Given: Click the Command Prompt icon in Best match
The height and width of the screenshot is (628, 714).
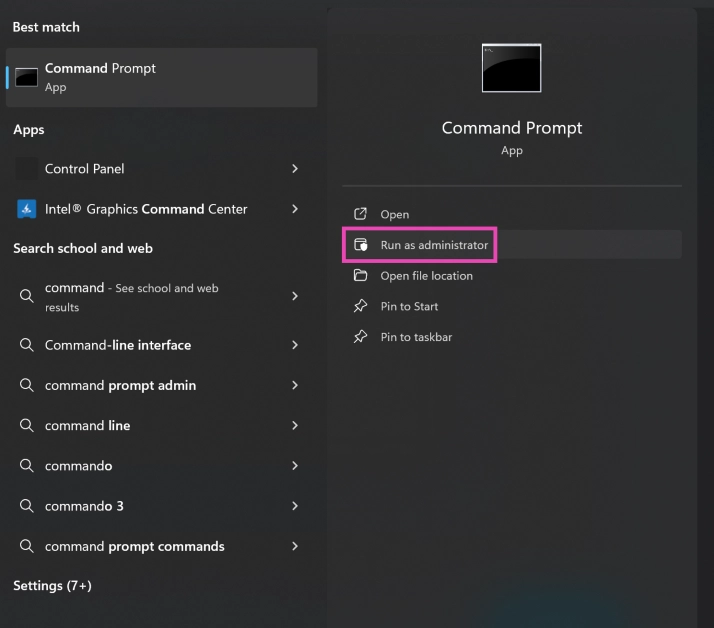Looking at the screenshot, I should point(27,77).
